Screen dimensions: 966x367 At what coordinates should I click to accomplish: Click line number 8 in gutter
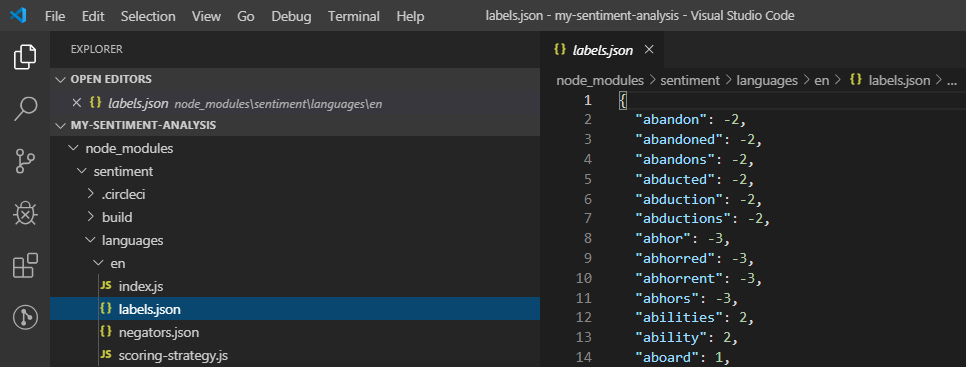(x=587, y=238)
